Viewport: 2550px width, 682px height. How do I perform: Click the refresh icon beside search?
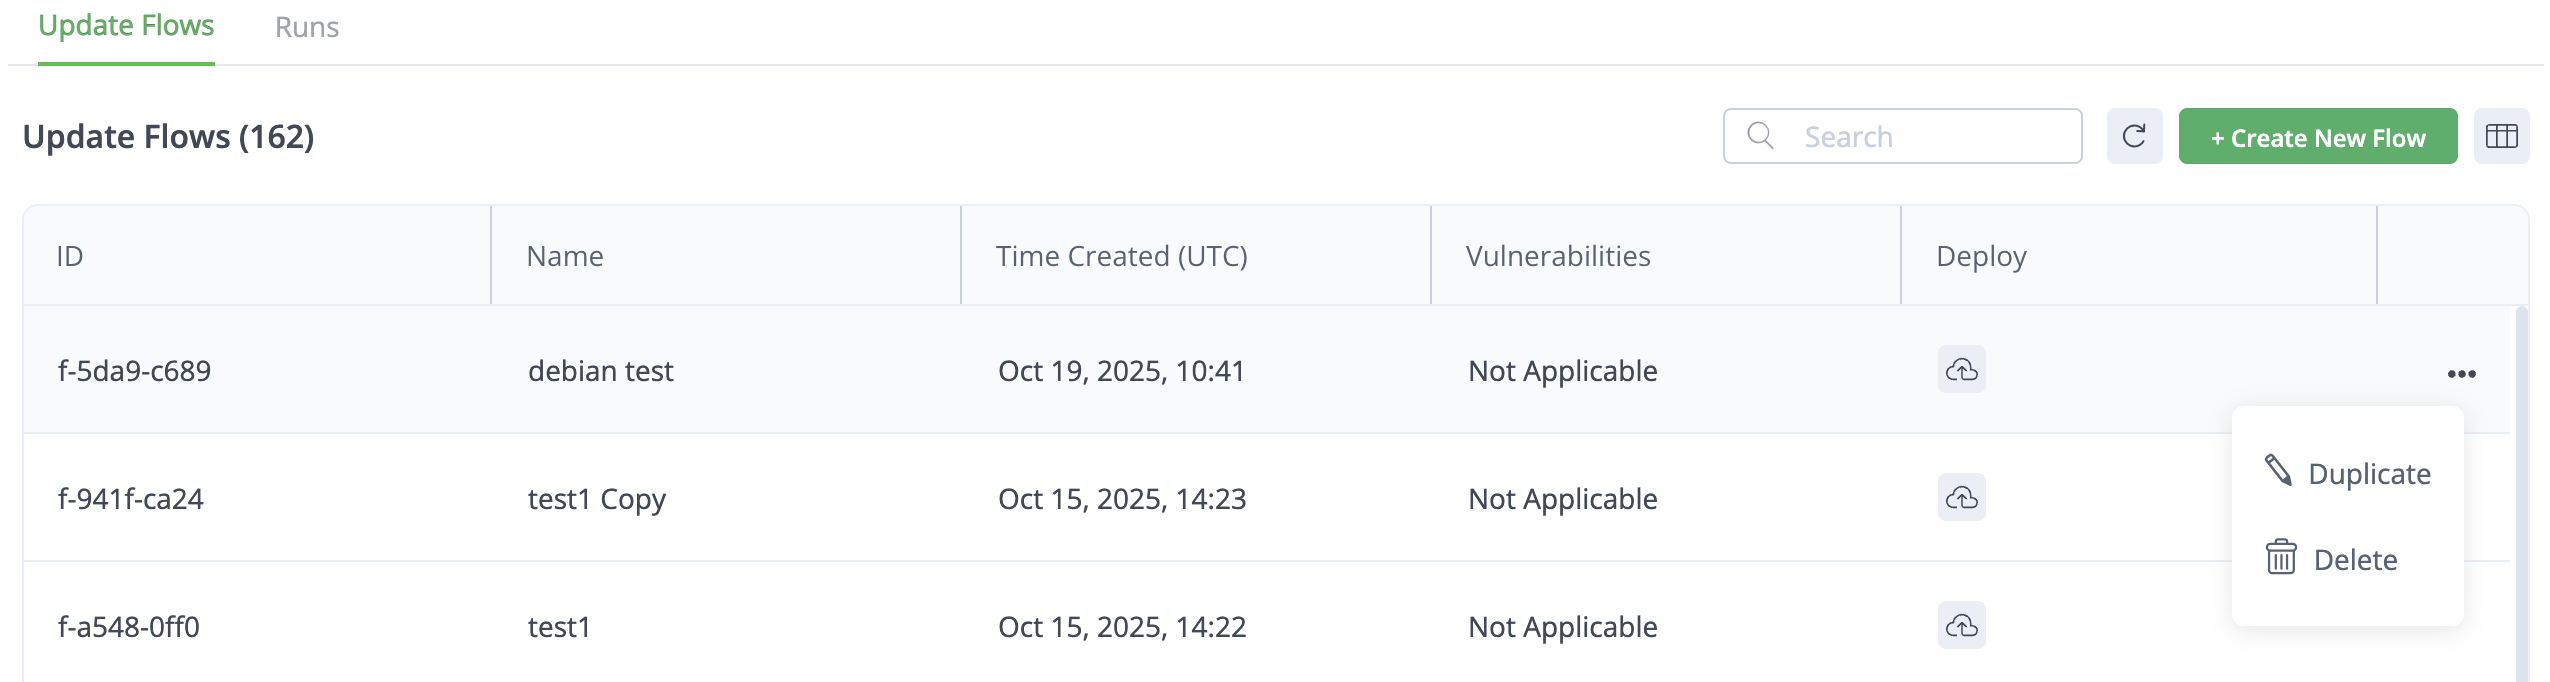(2133, 136)
